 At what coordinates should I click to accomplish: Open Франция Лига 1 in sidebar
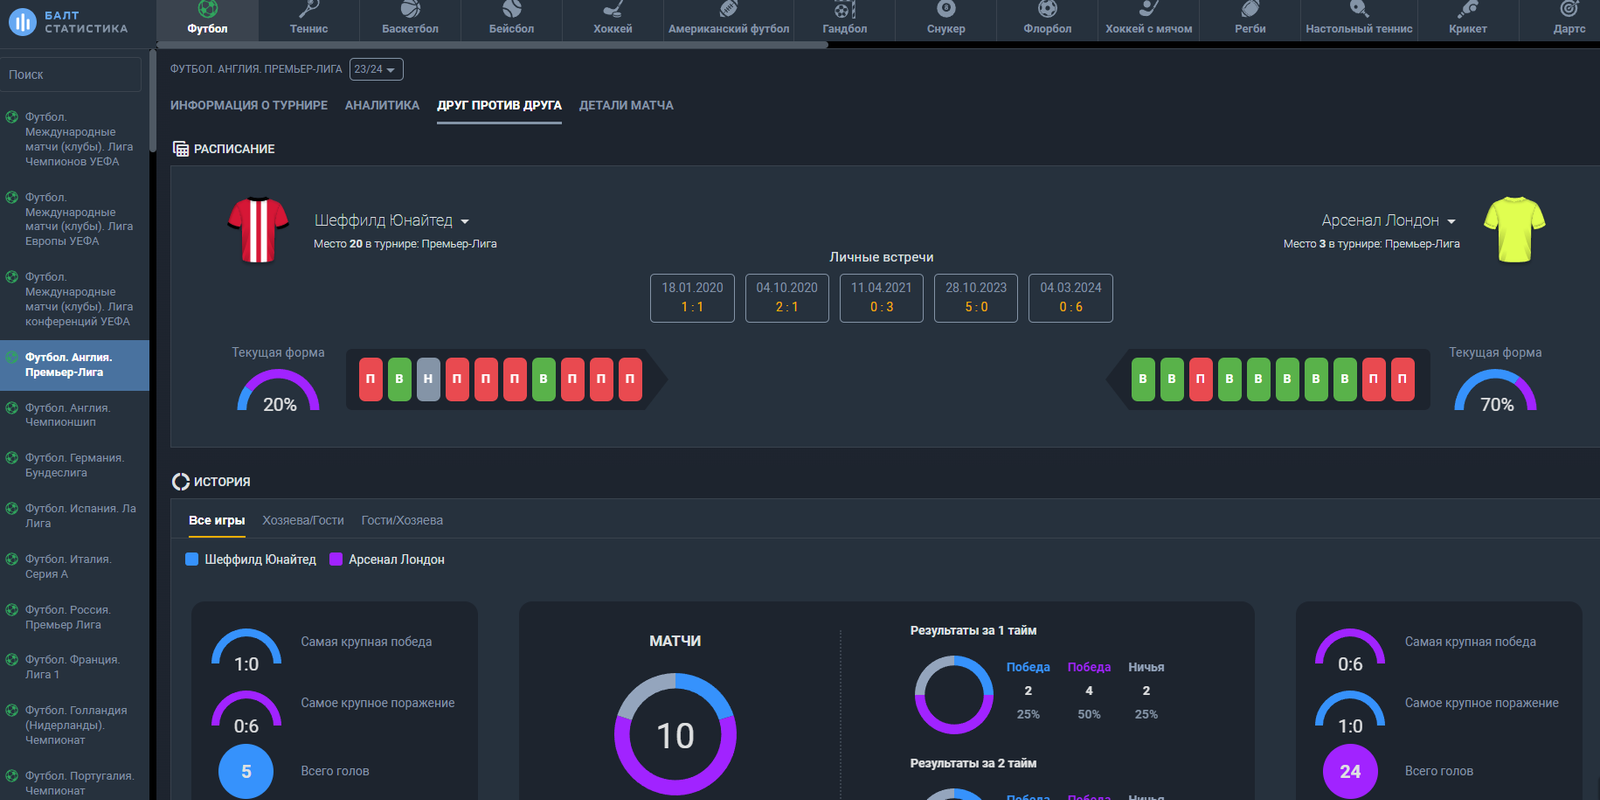click(75, 667)
